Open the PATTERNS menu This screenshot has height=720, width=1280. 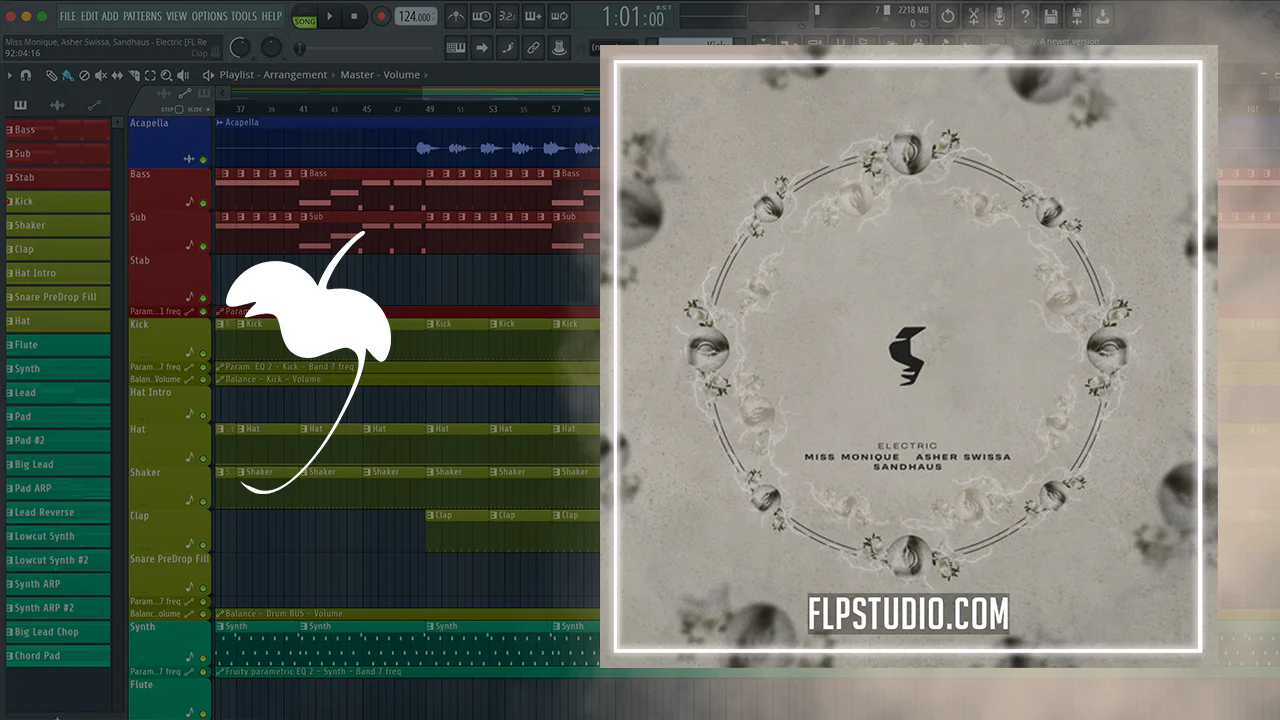coord(142,17)
